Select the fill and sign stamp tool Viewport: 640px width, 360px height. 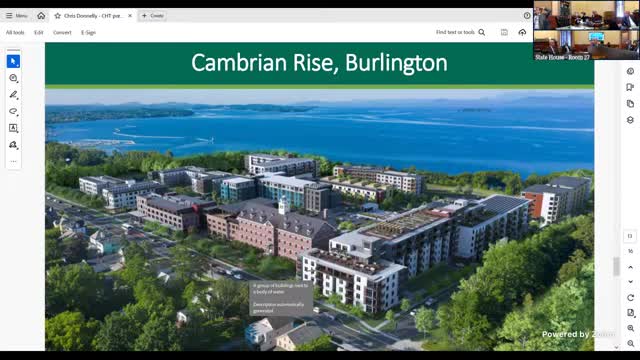13,145
